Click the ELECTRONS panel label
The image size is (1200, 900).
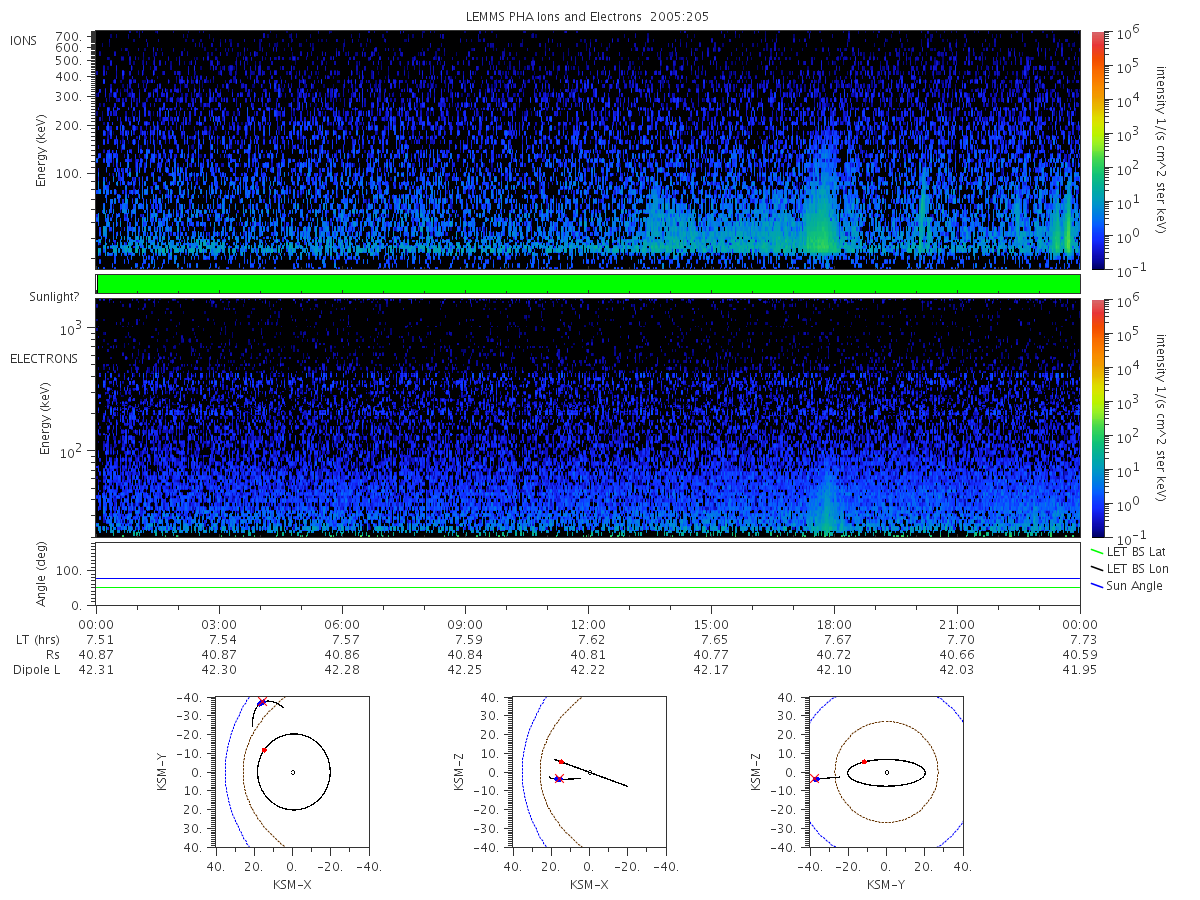(43, 358)
